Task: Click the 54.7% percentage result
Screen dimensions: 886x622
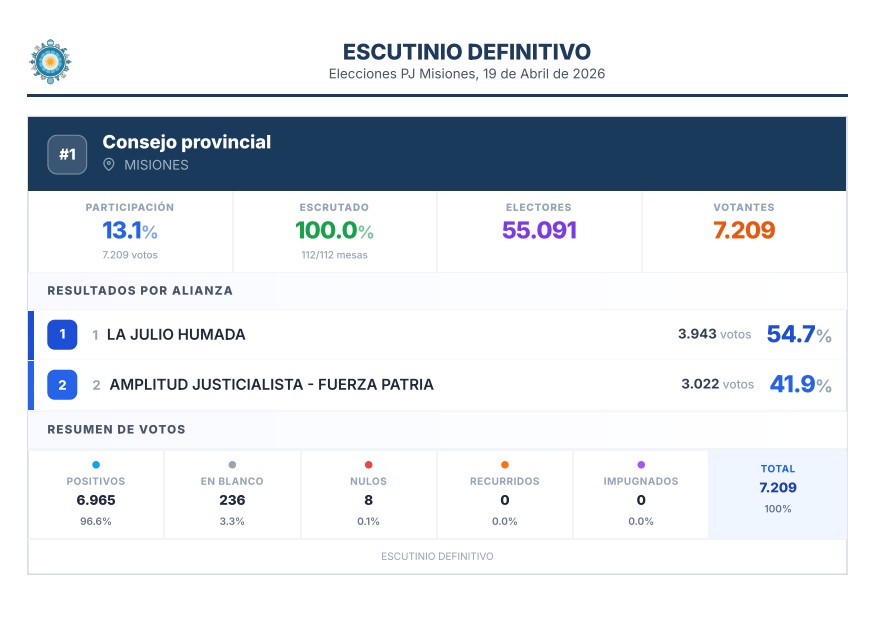Action: (x=798, y=335)
